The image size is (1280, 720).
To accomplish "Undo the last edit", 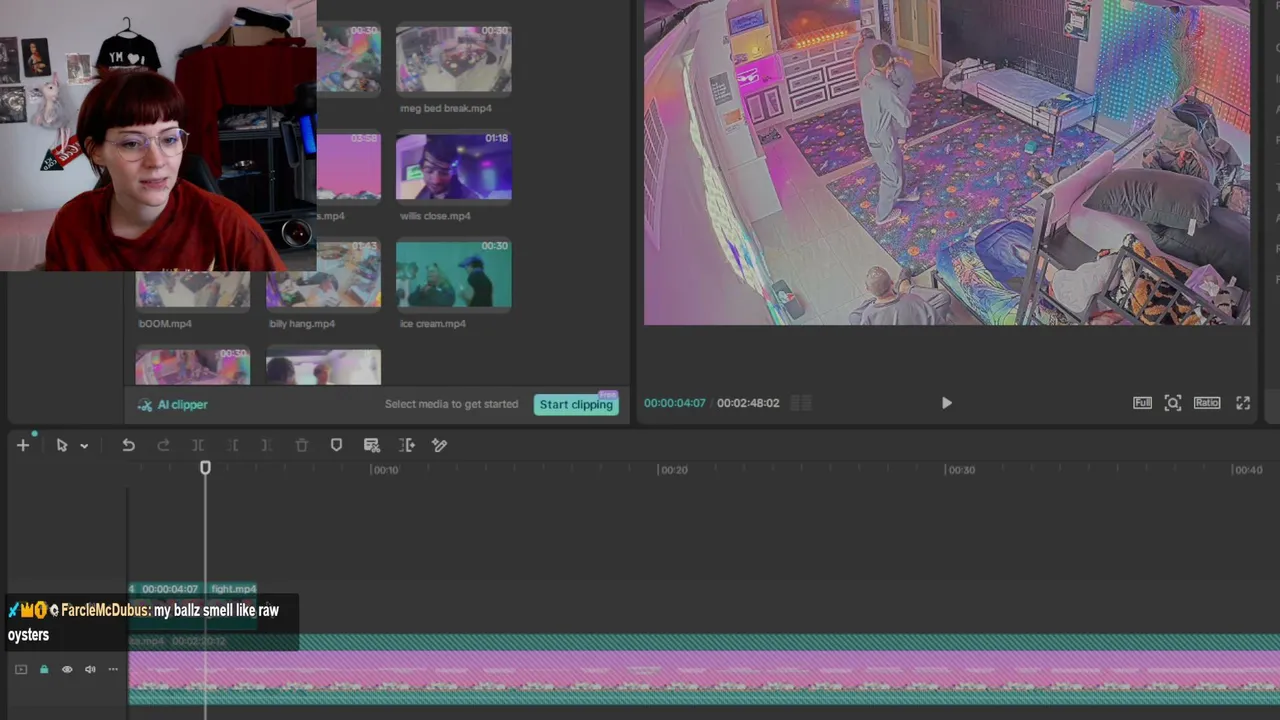I will coord(128,445).
